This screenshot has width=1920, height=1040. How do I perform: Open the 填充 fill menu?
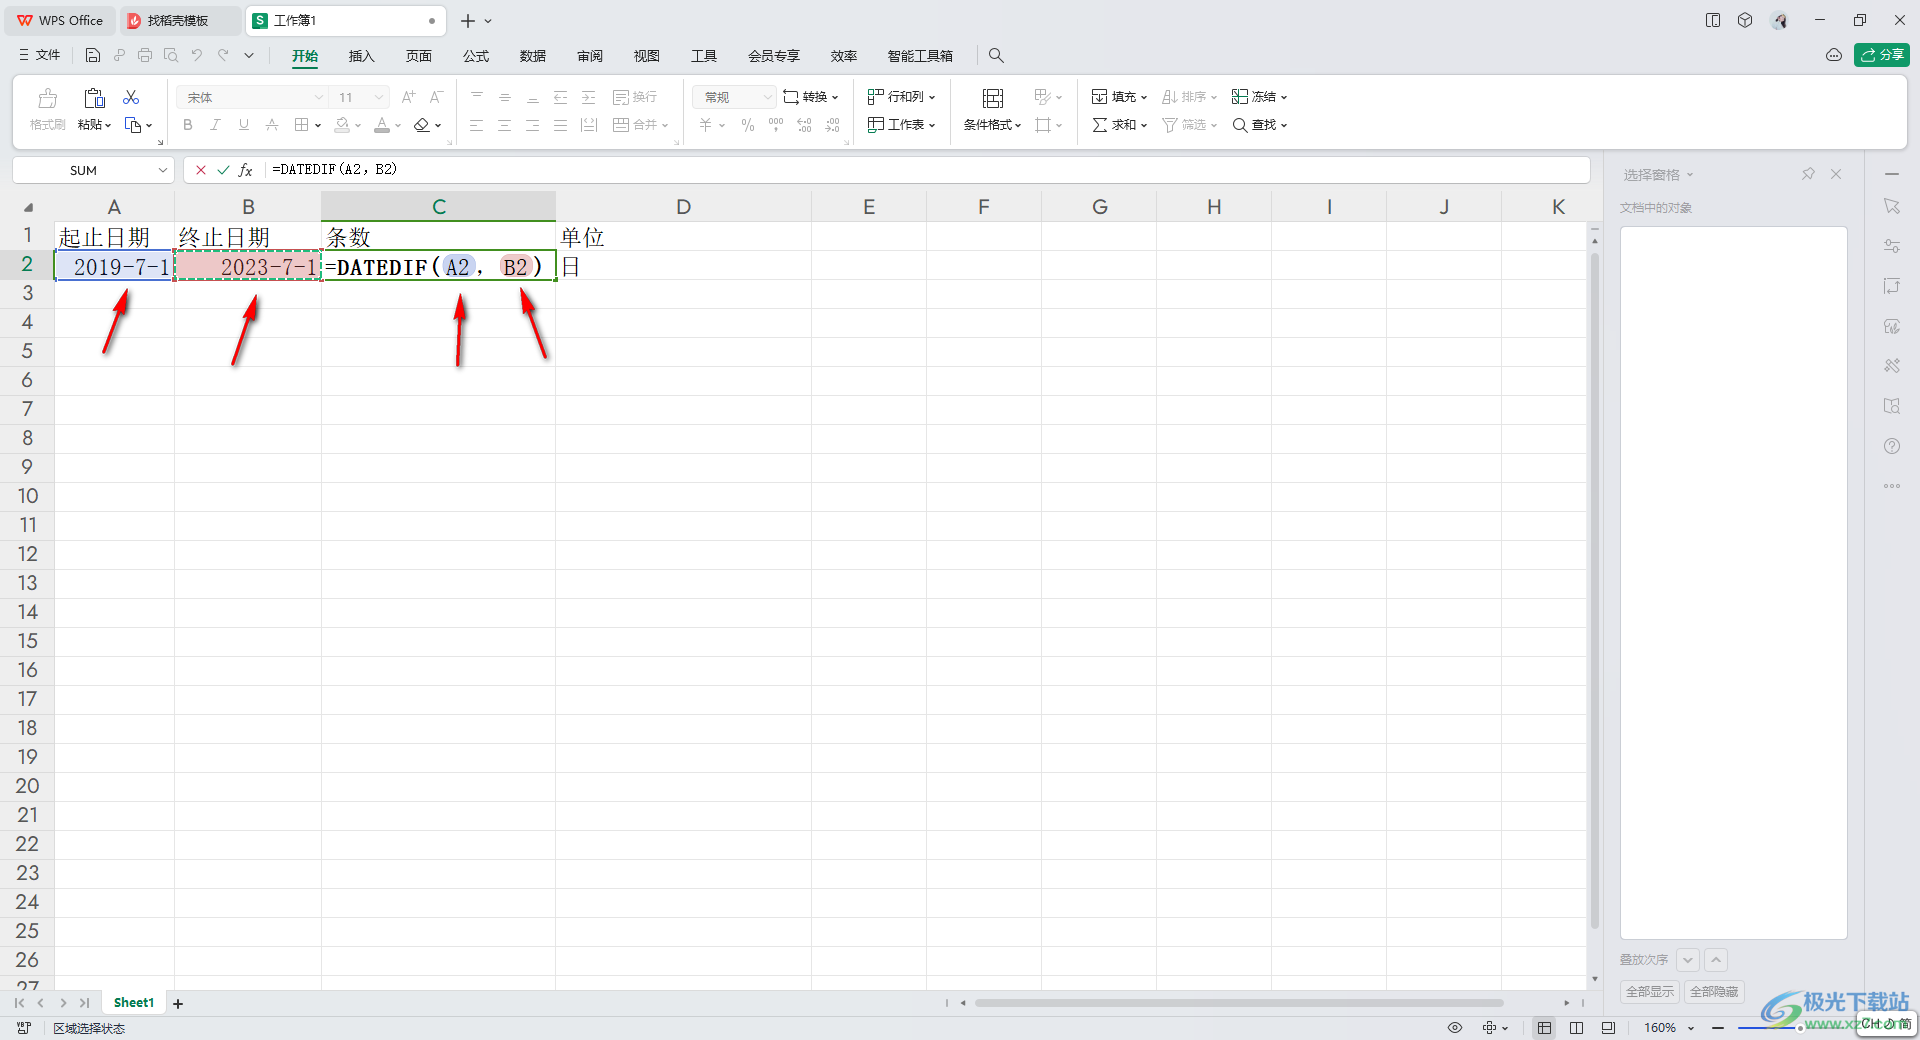[1119, 97]
